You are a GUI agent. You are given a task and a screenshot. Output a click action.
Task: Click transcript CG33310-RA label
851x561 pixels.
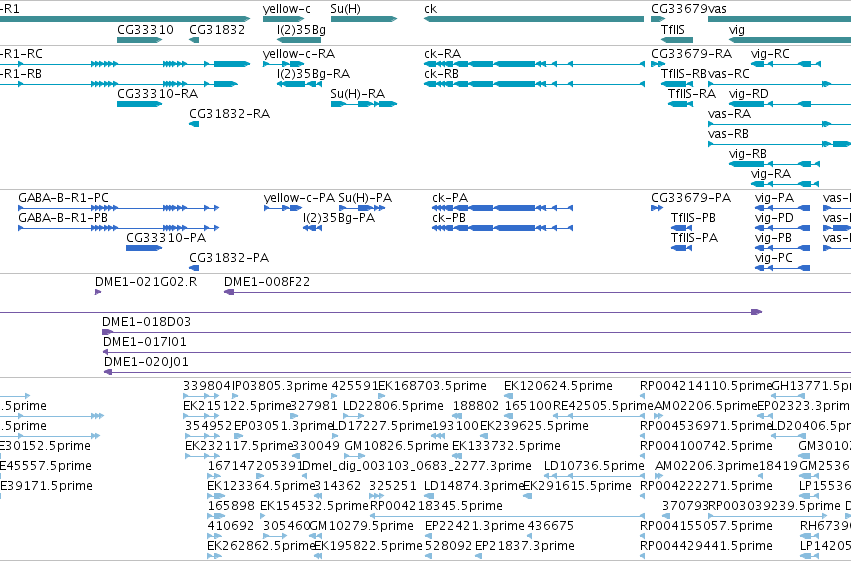pyautogui.click(x=157, y=94)
